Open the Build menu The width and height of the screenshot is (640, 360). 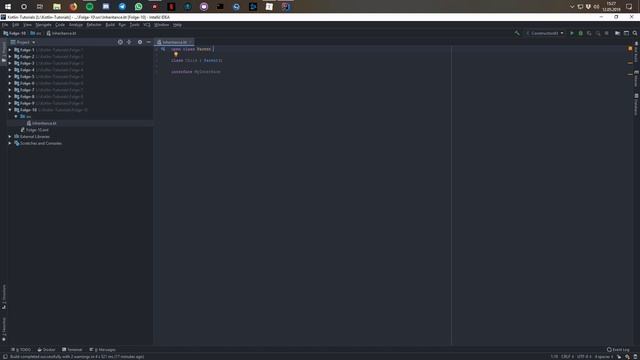tap(110, 25)
